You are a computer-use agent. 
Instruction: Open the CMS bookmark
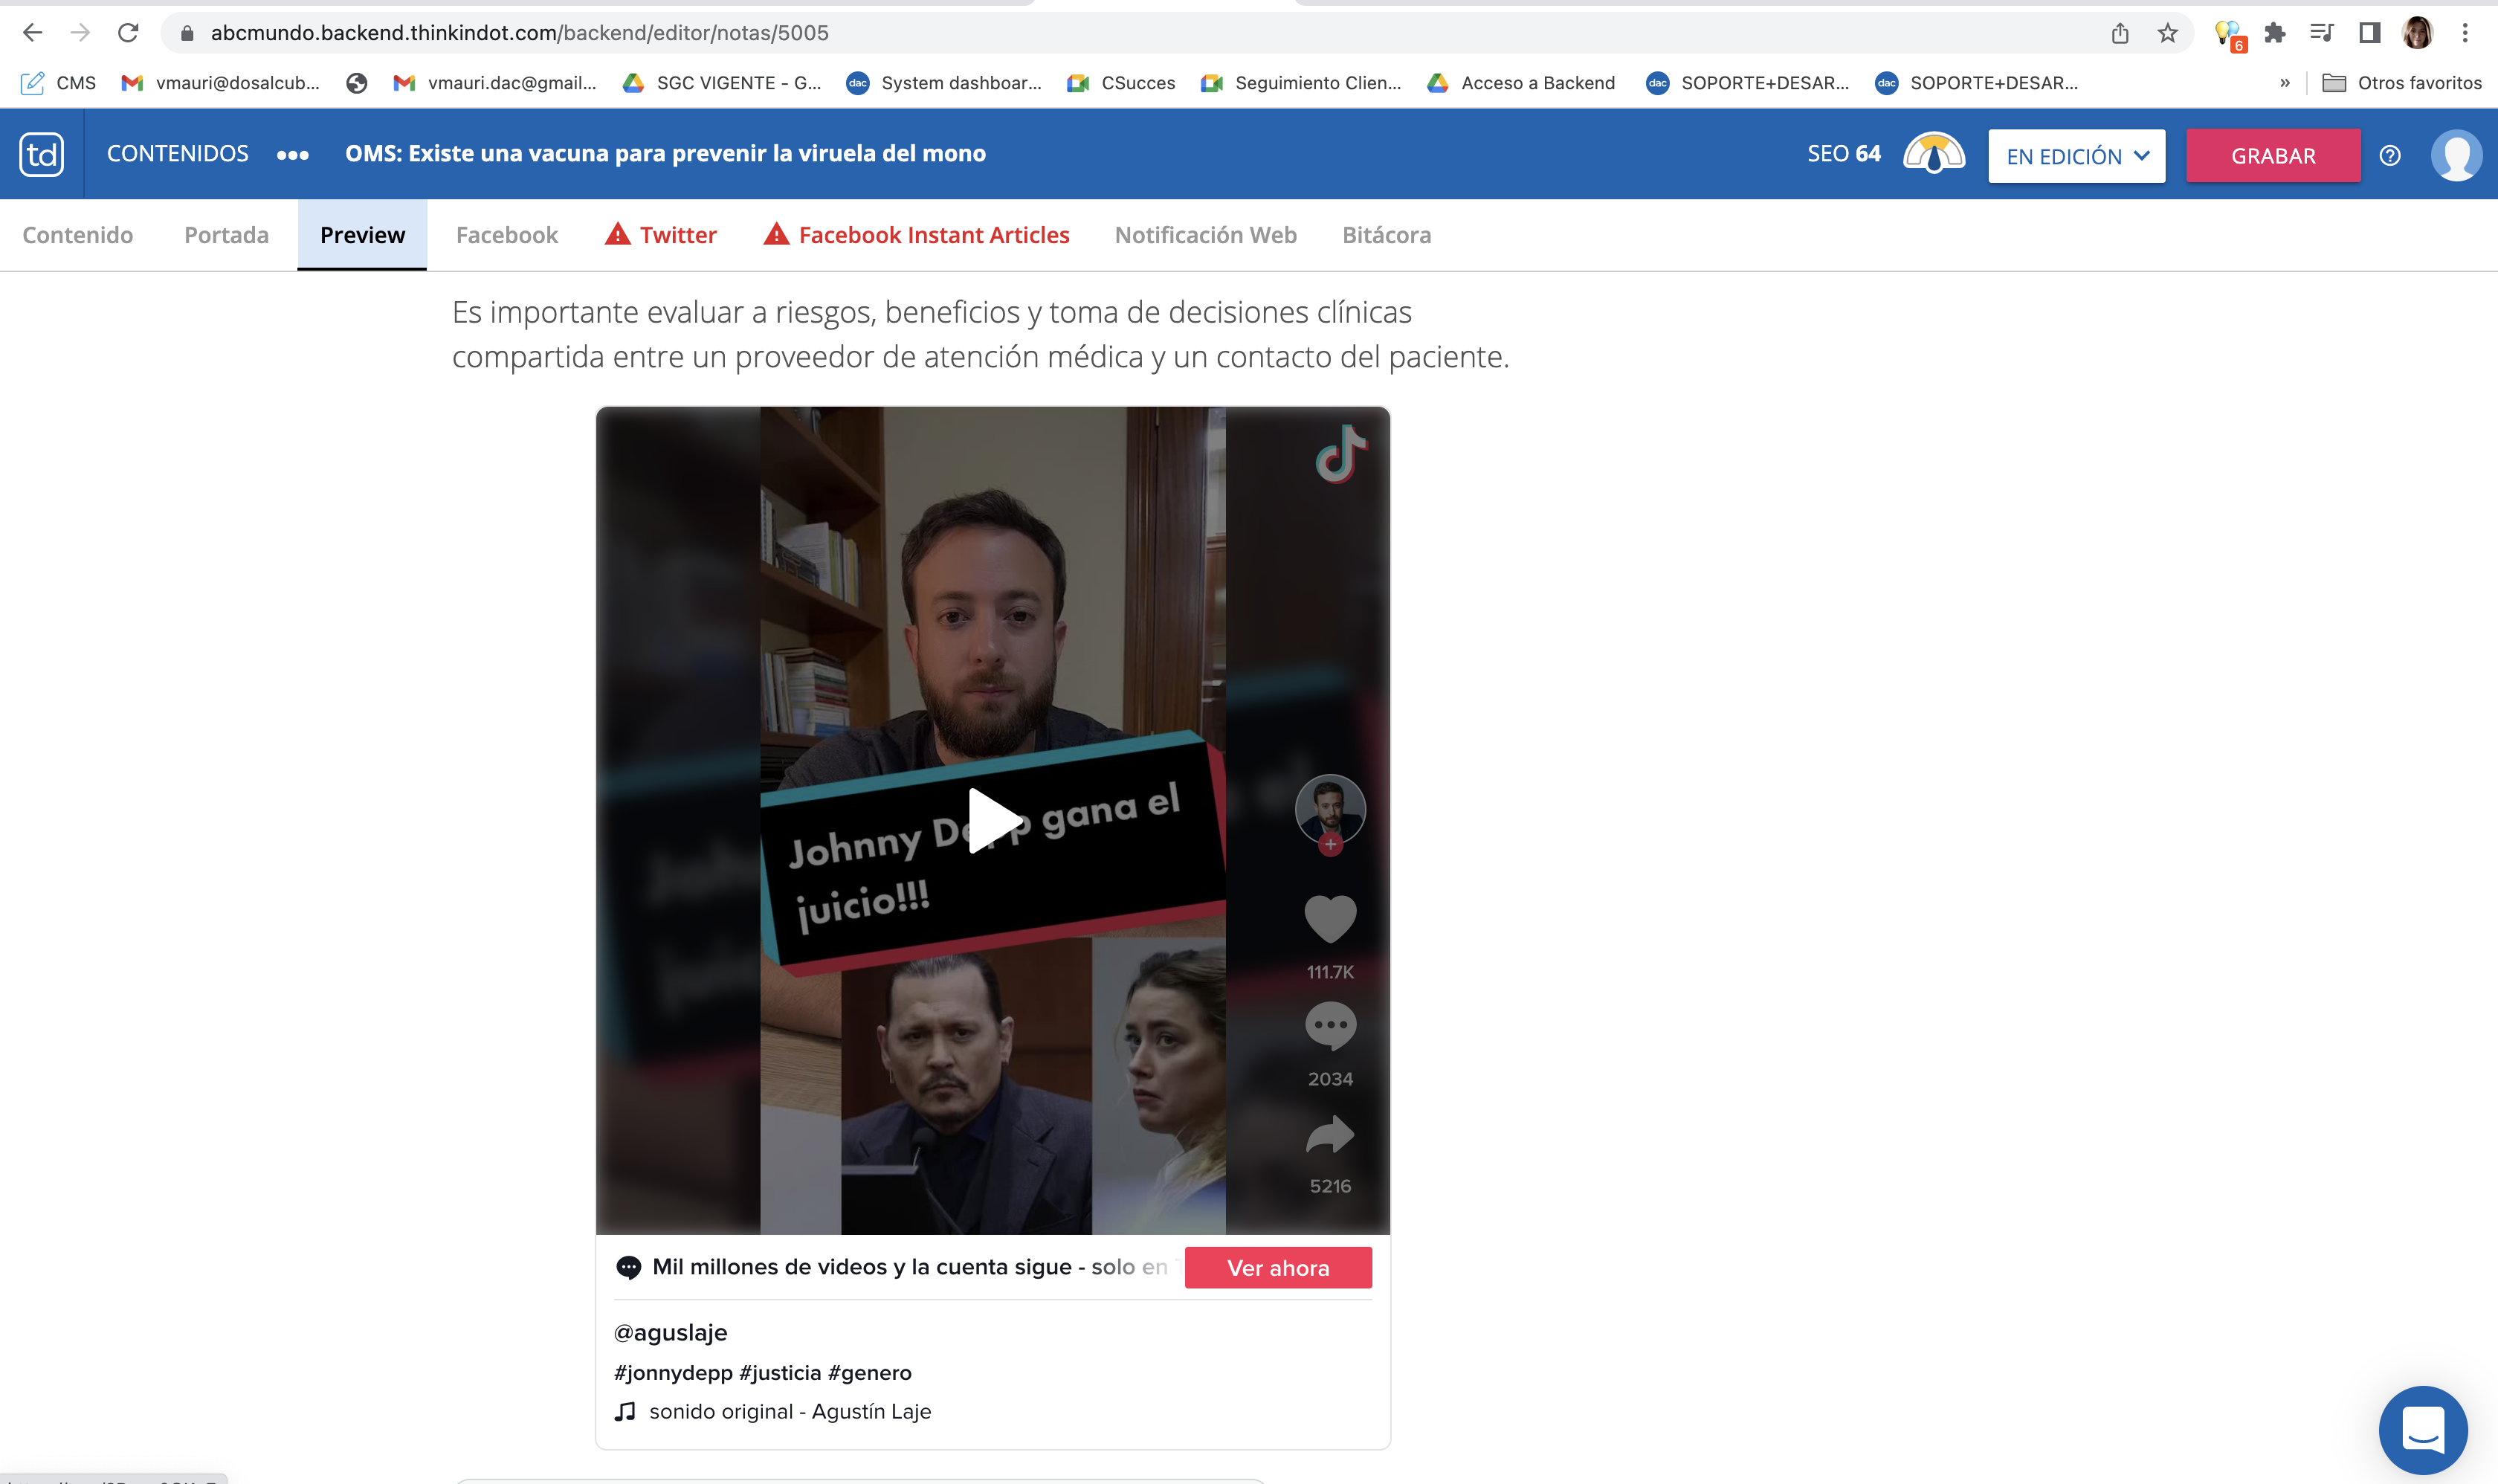click(59, 83)
